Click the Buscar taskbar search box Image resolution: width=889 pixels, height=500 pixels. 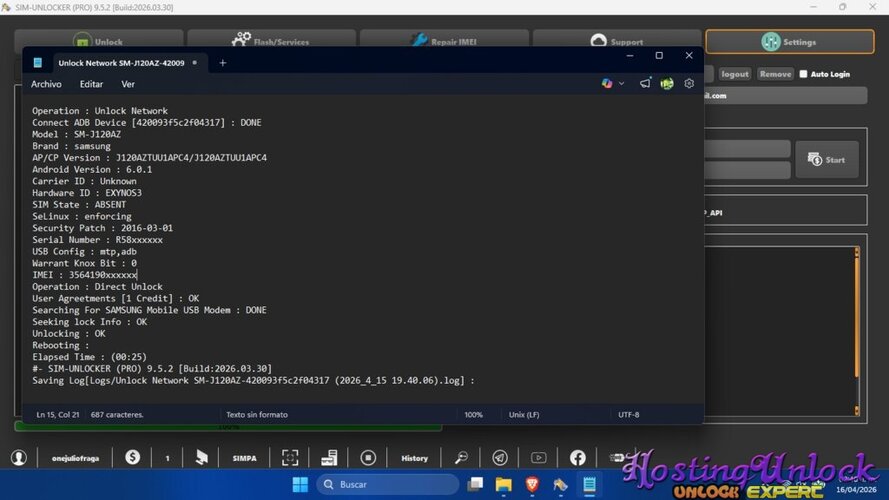387,485
